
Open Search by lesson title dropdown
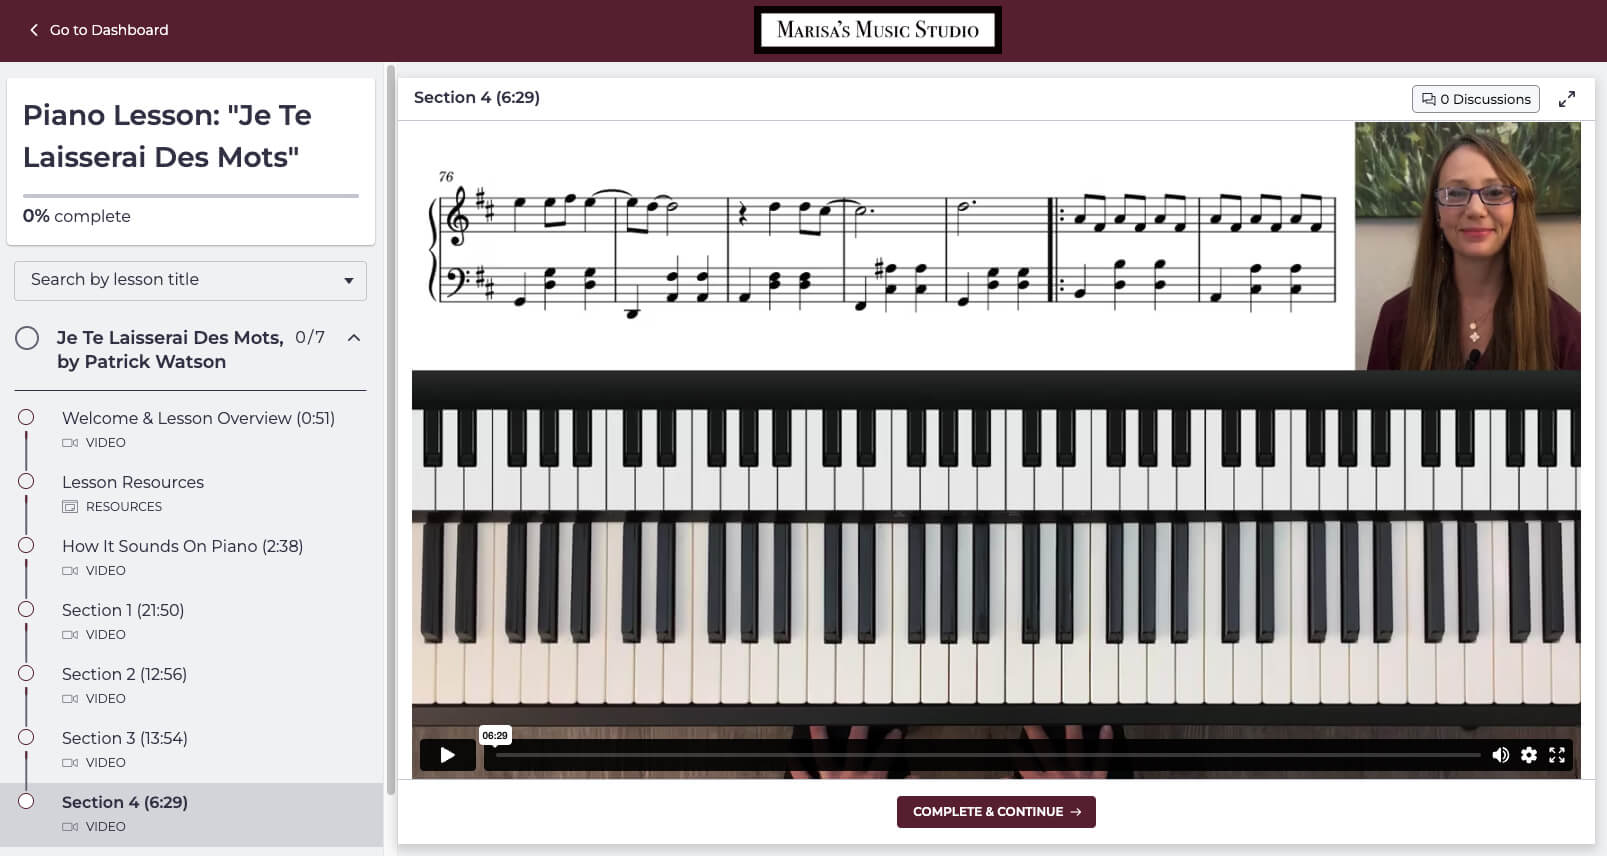[190, 280]
